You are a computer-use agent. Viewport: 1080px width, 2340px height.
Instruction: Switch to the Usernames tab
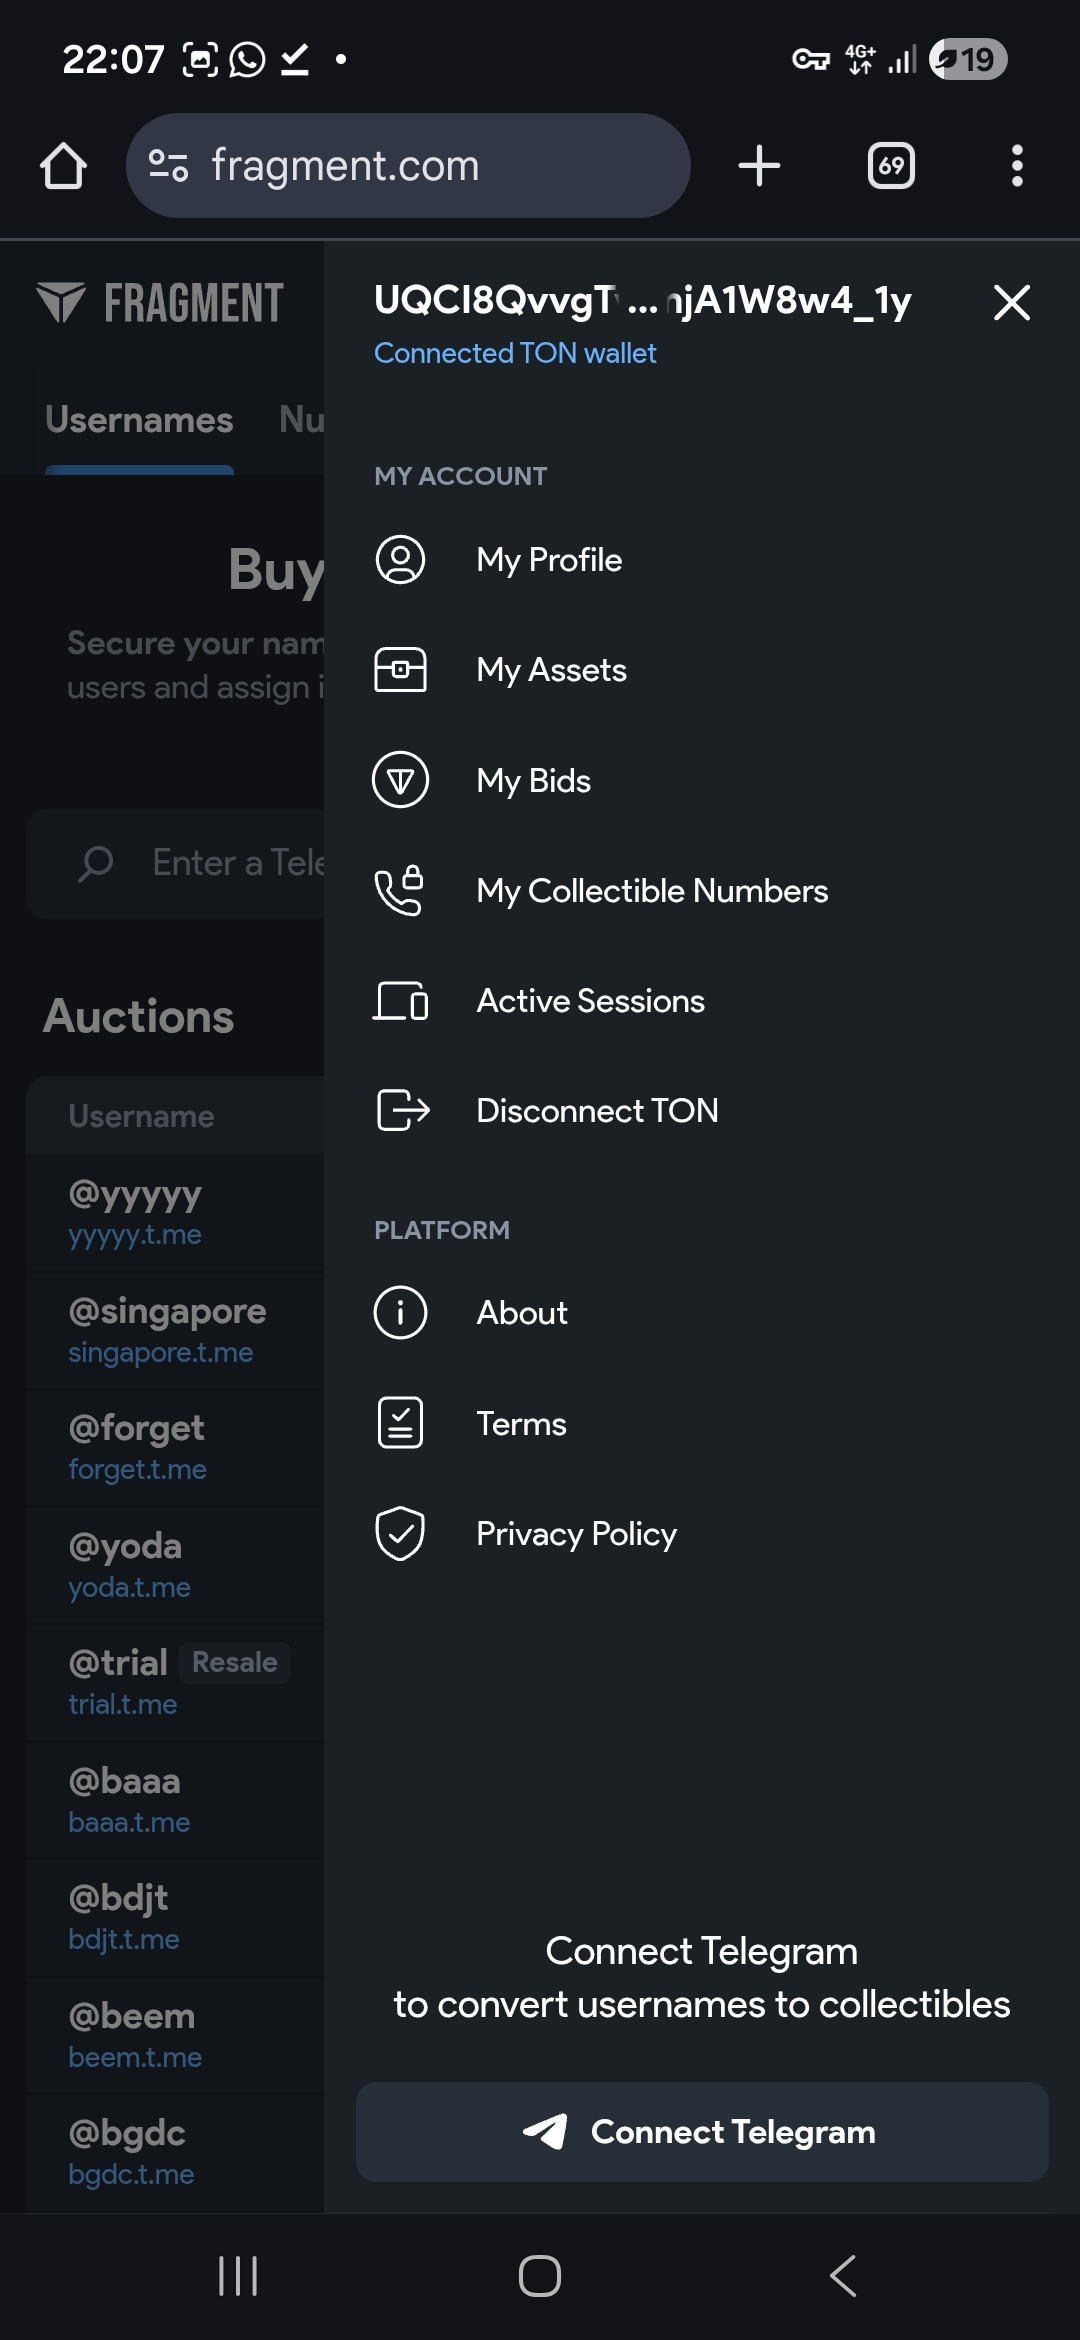pos(139,420)
